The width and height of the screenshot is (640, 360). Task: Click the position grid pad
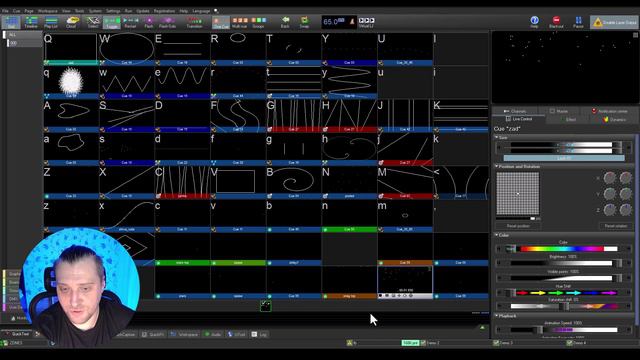coord(518,193)
